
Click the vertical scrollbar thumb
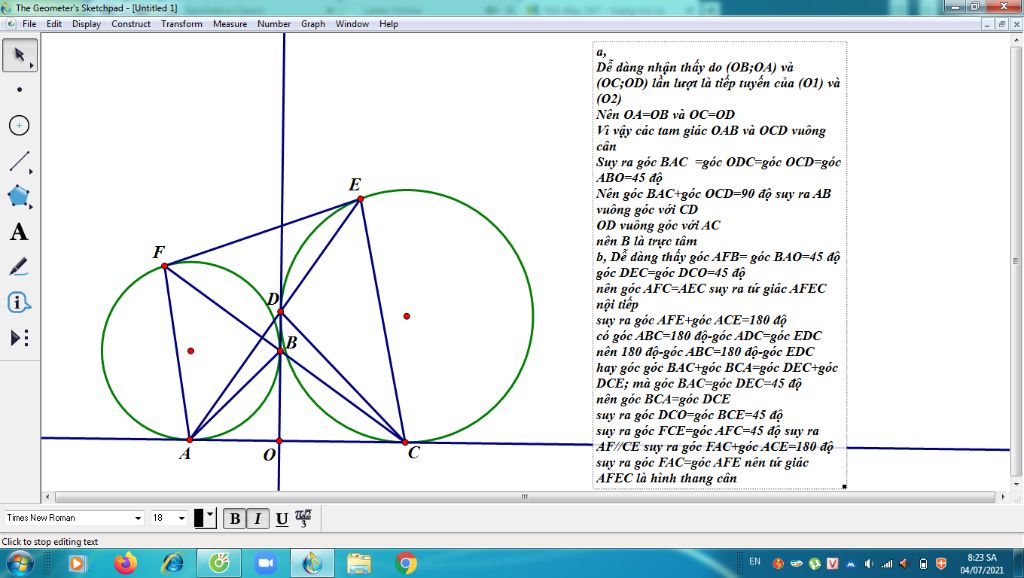pyautogui.click(x=1016, y=261)
